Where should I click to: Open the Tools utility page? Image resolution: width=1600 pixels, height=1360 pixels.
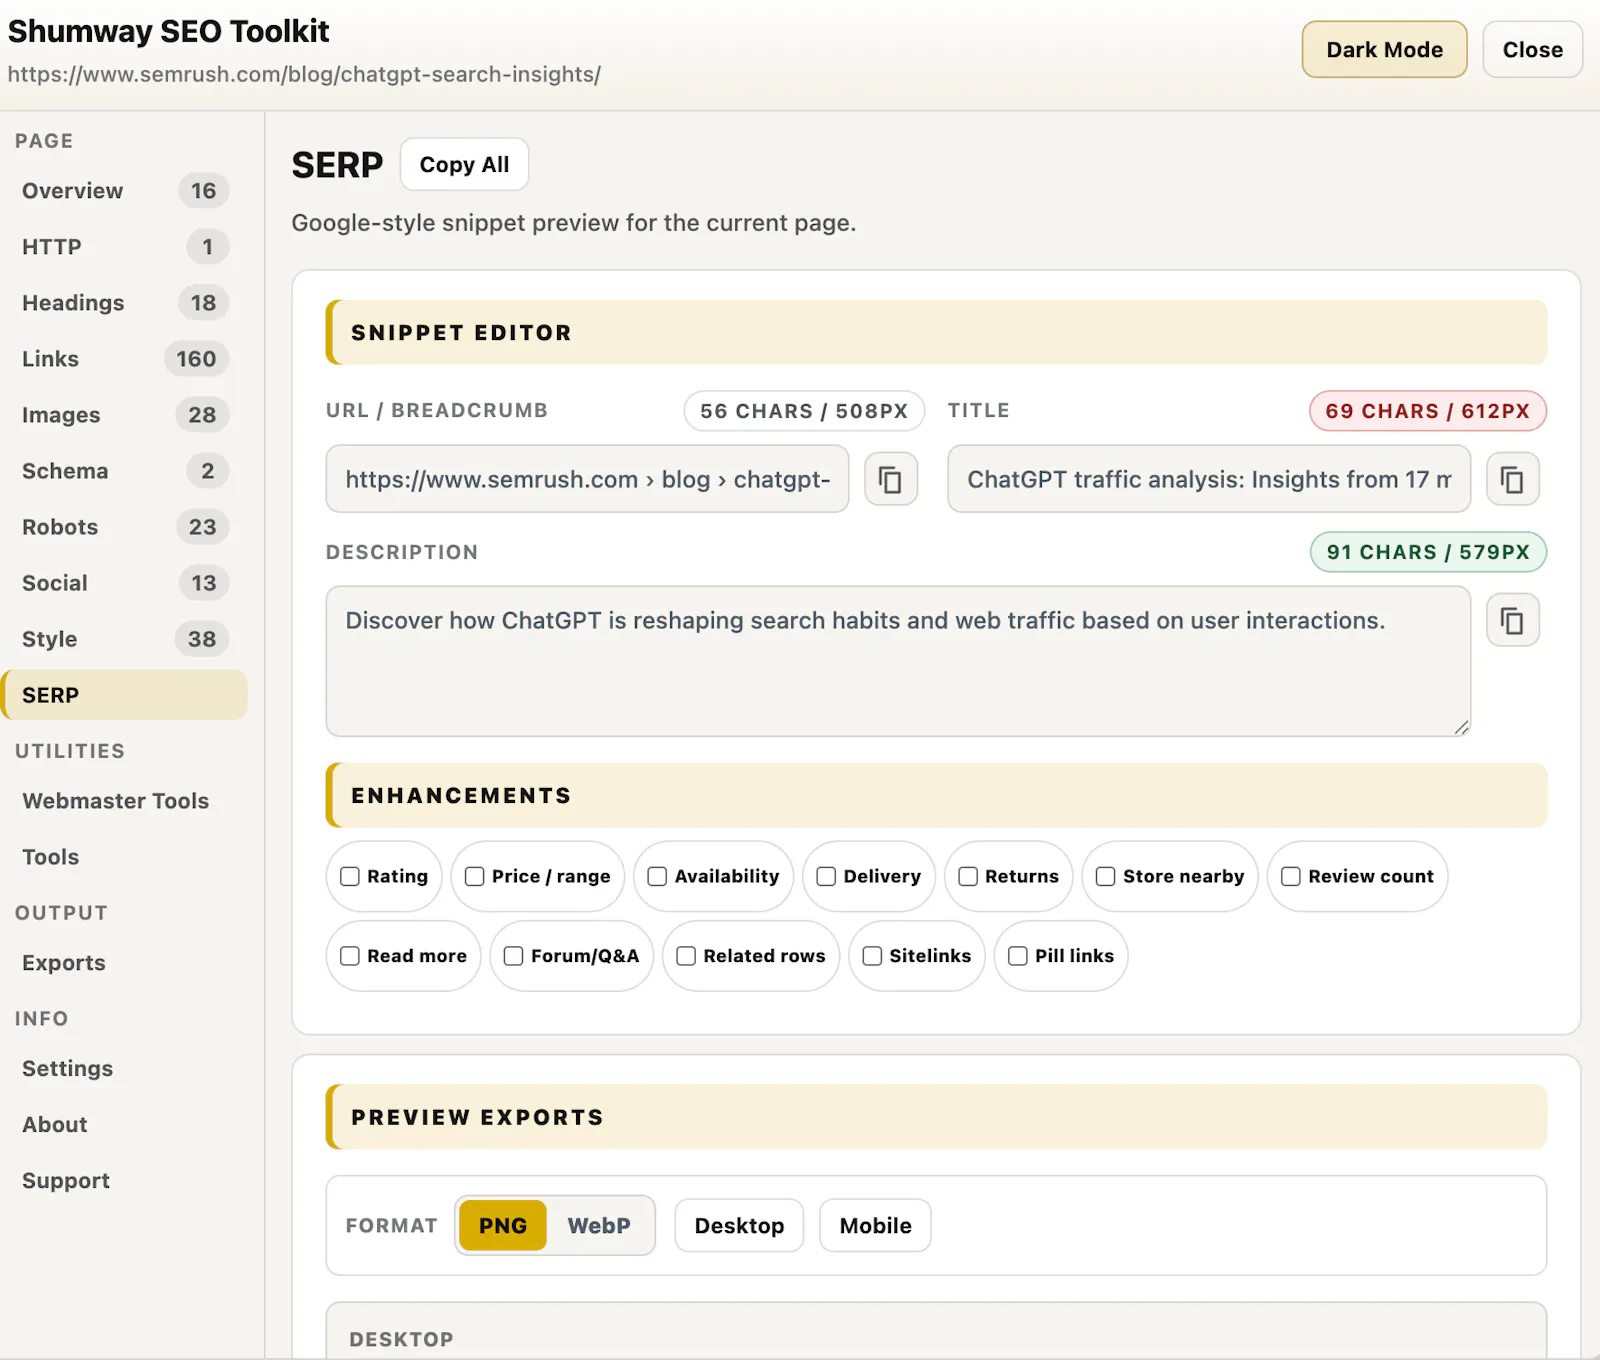click(125, 857)
